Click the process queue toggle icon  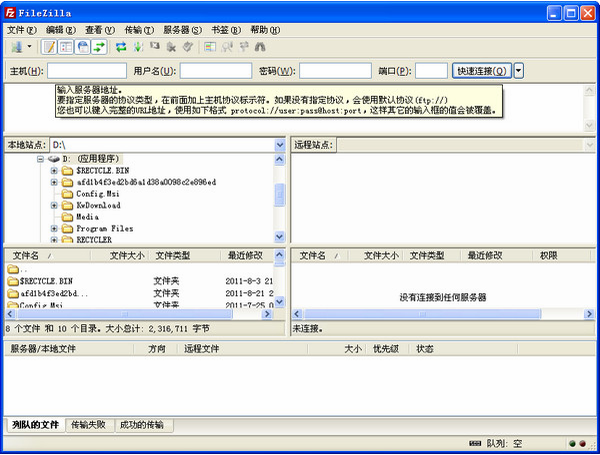(138, 47)
